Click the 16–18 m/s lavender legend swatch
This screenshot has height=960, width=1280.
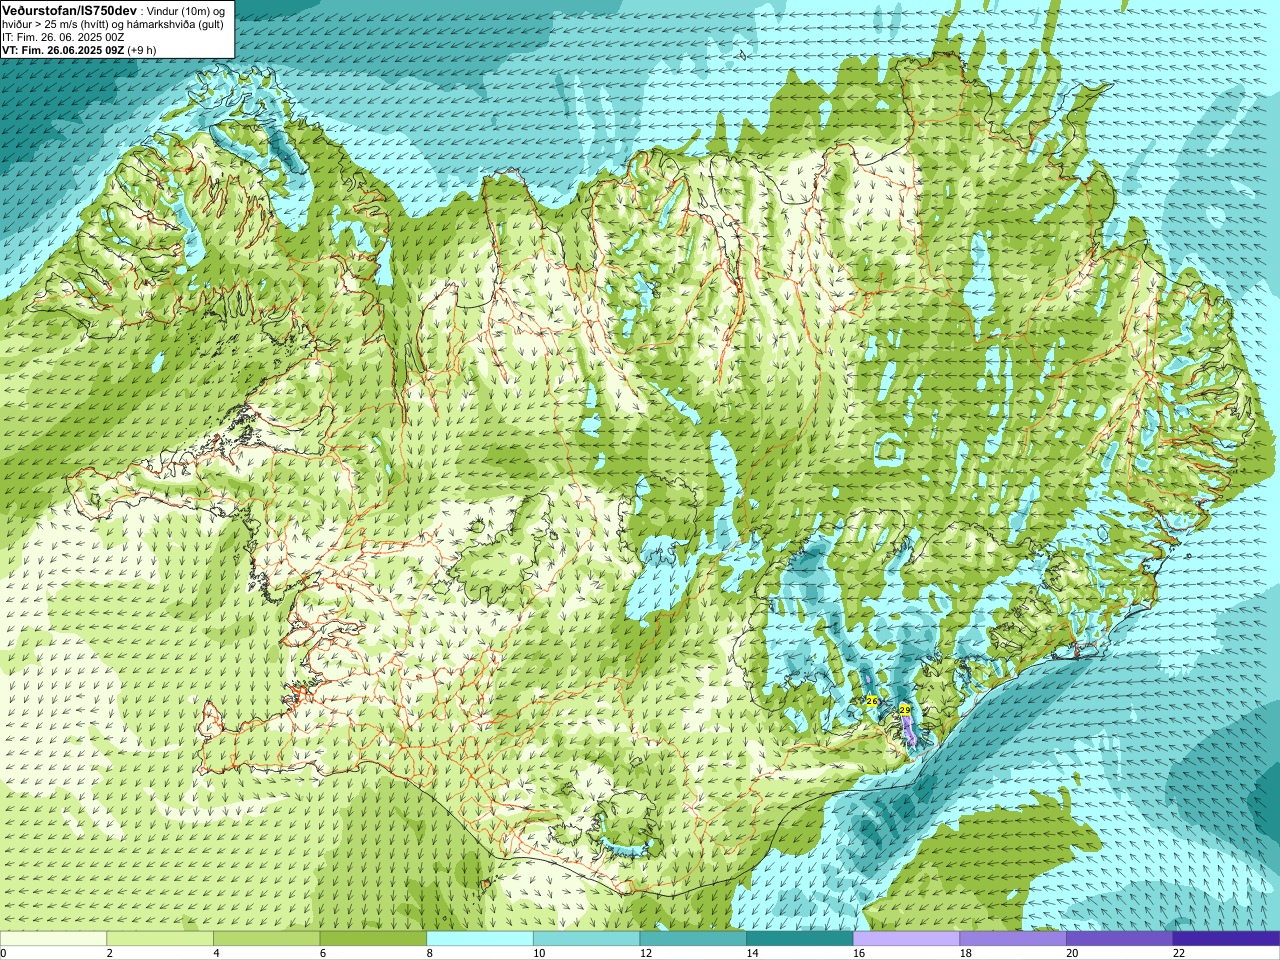point(906,939)
